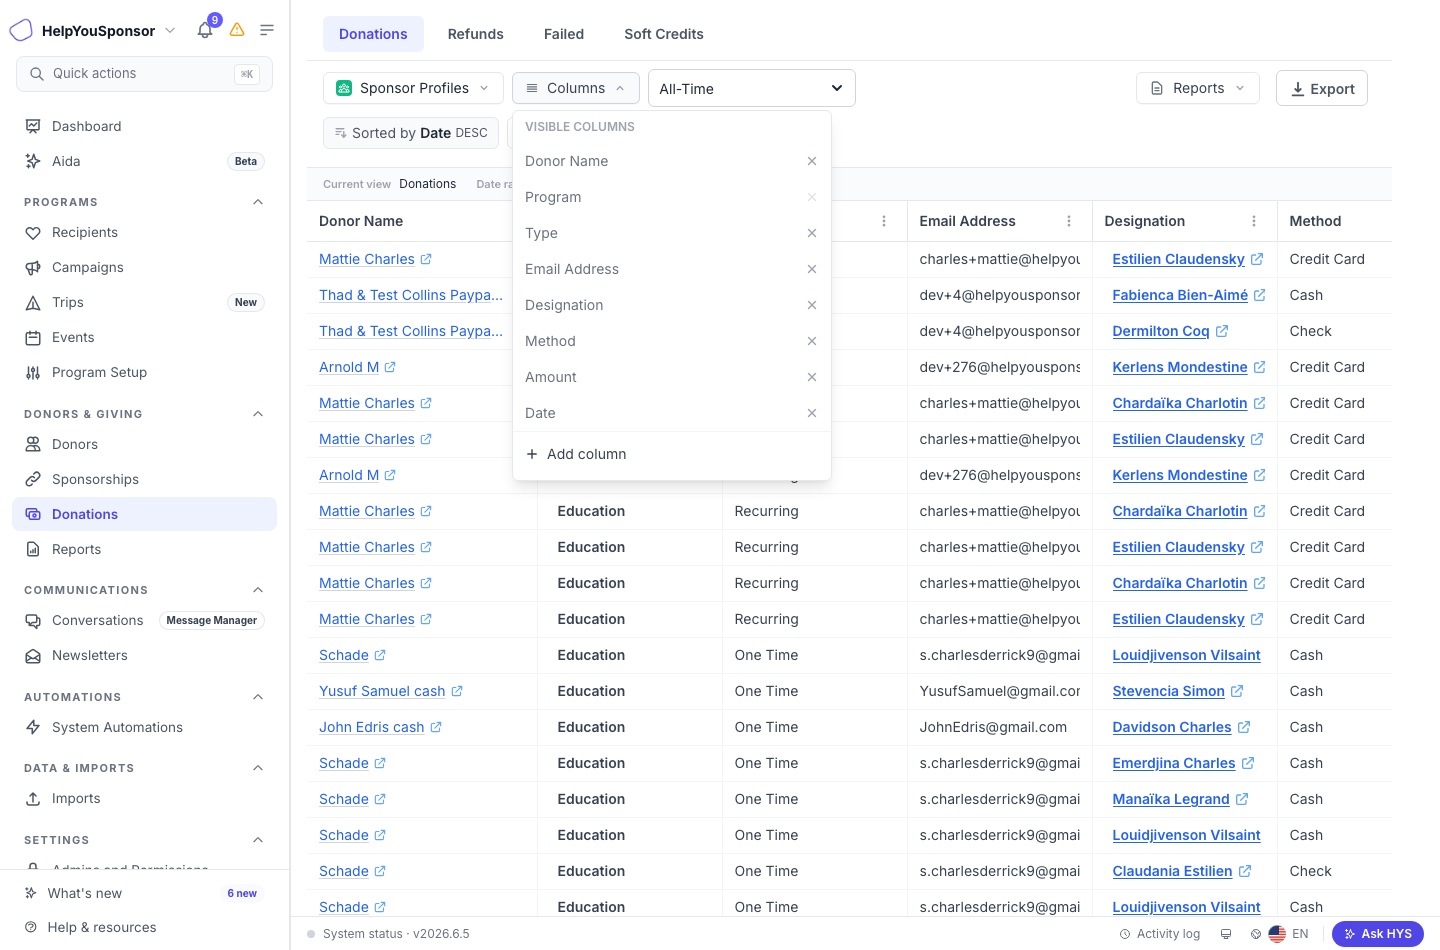
Task: Open Dermilton Coq external link icon
Action: point(1222,331)
